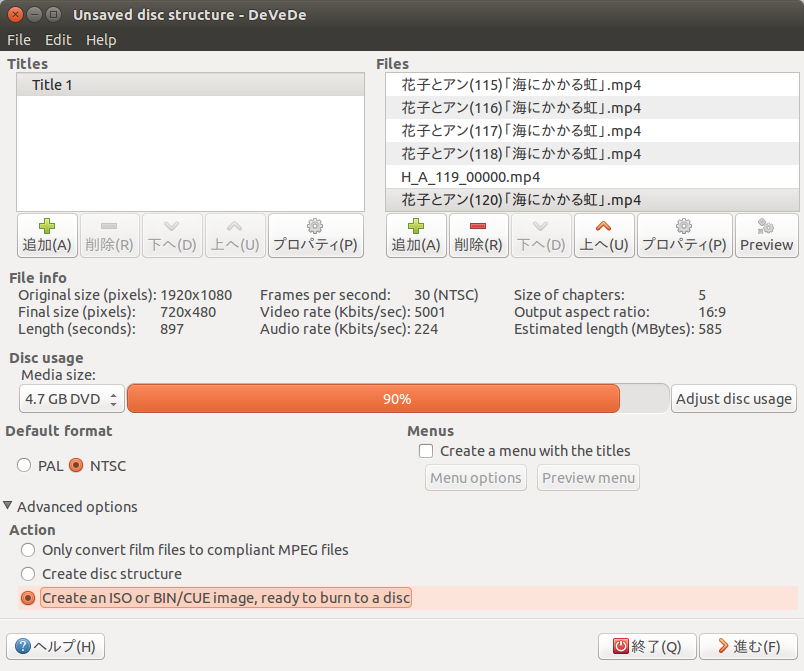Viewport: 804px width, 671px height.
Task: Click the Size of chapters value 5
Action: click(x=702, y=295)
